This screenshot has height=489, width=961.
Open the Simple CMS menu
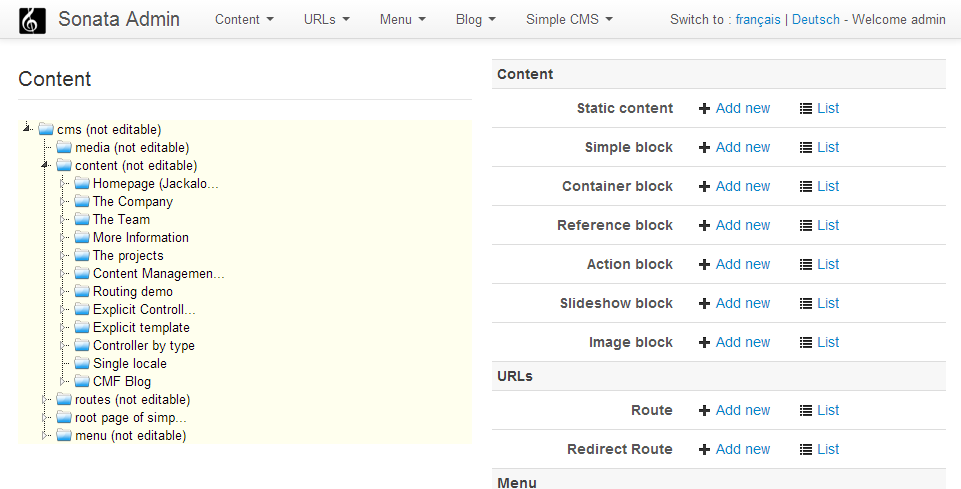[569, 19]
